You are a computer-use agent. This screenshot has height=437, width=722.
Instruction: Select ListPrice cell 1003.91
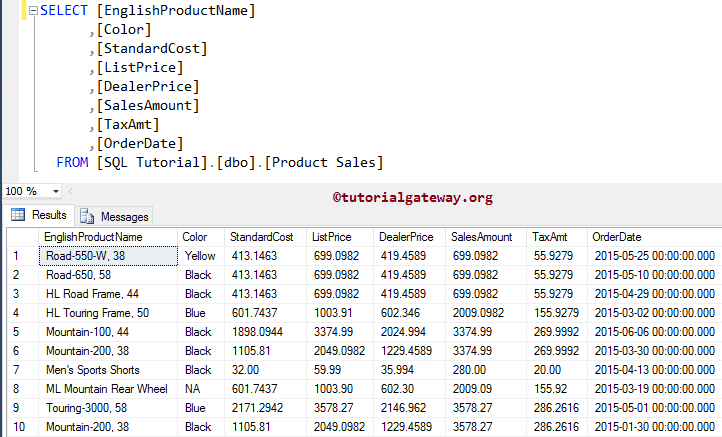[340, 313]
